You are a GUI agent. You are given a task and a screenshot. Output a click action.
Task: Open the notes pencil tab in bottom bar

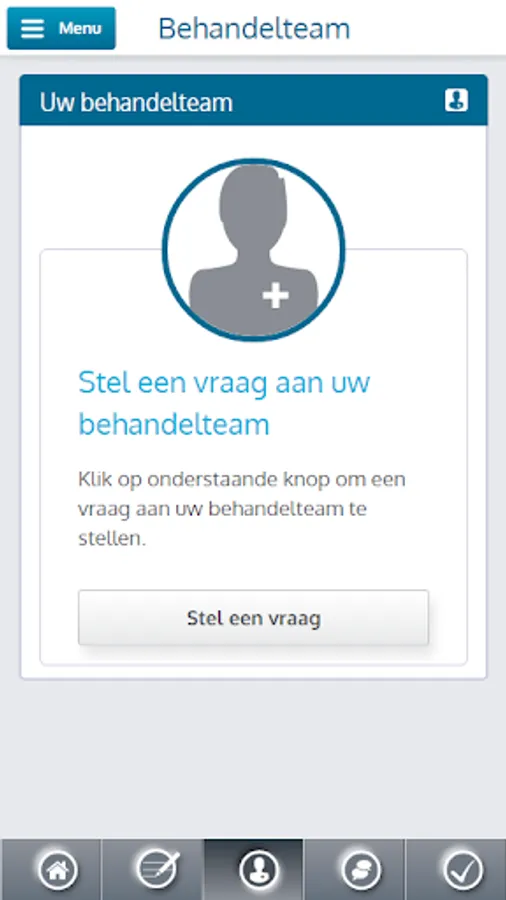point(158,870)
